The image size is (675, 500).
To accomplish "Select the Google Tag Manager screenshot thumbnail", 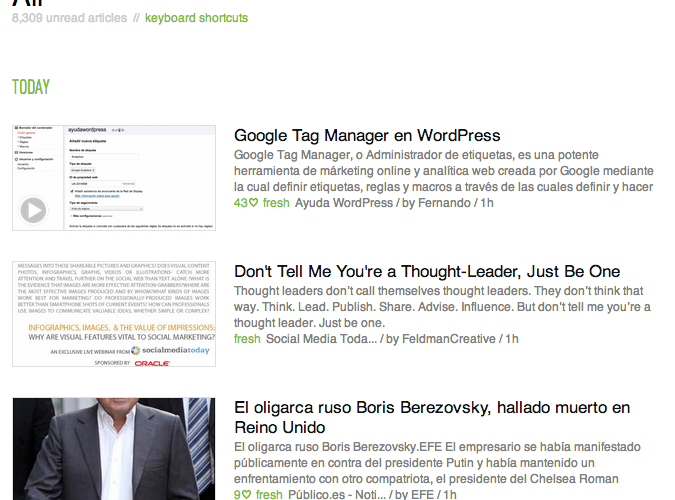I will click(114, 178).
